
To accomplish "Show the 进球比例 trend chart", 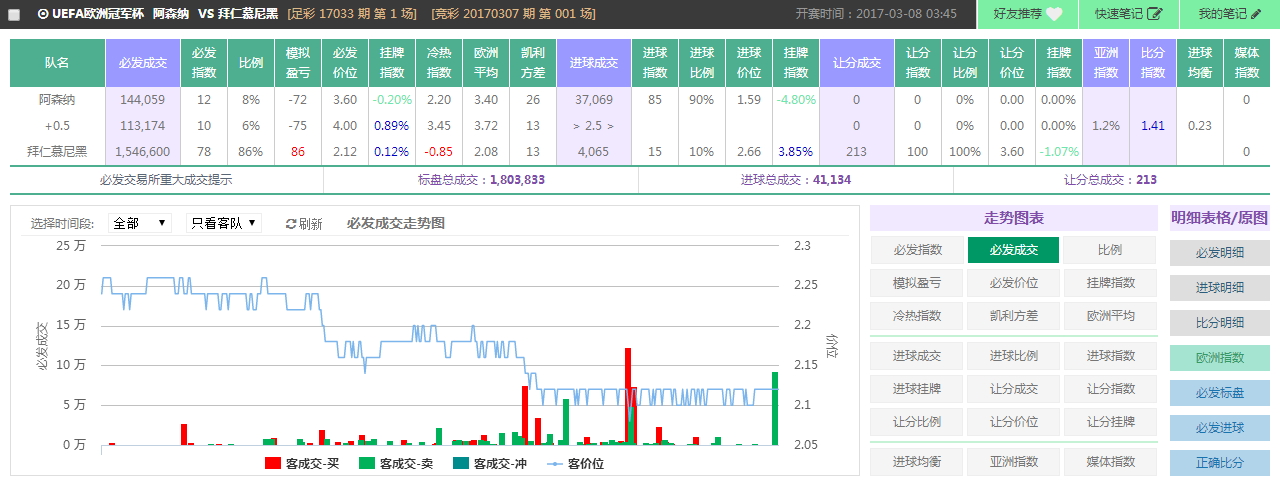I will point(1013,355).
